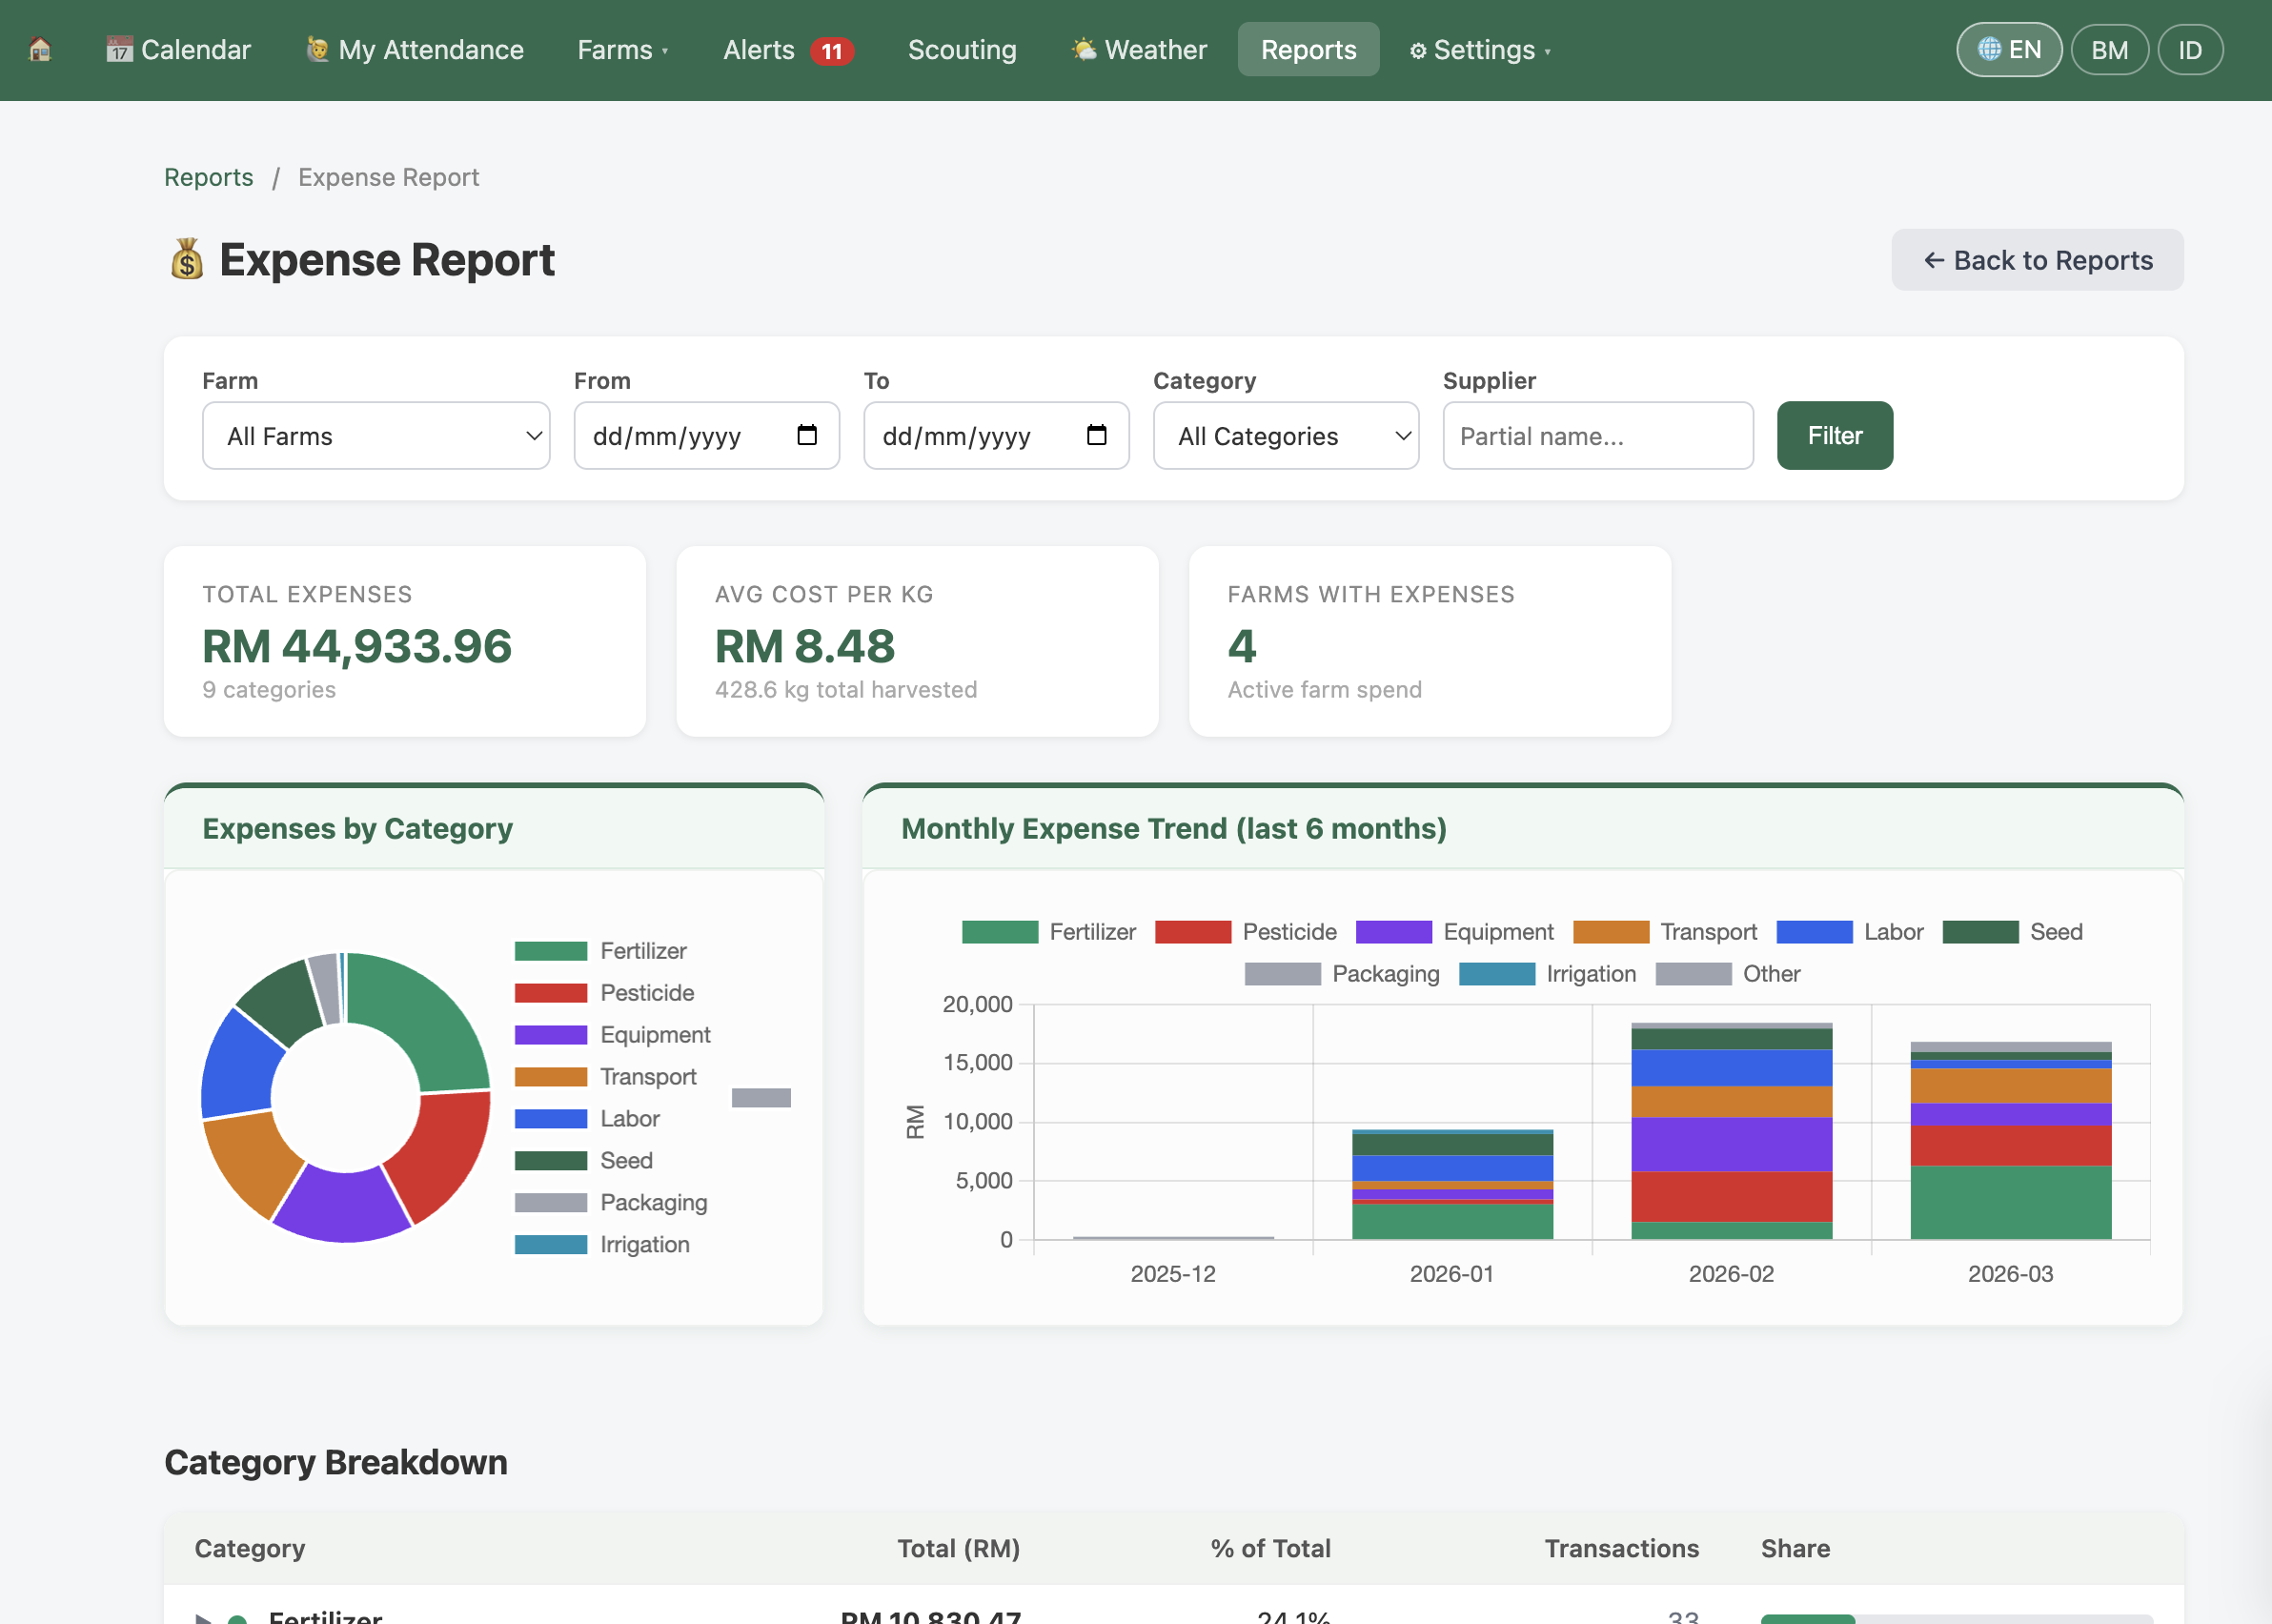Open the From date calendar picker icon
2272x1624 pixels.
point(807,435)
